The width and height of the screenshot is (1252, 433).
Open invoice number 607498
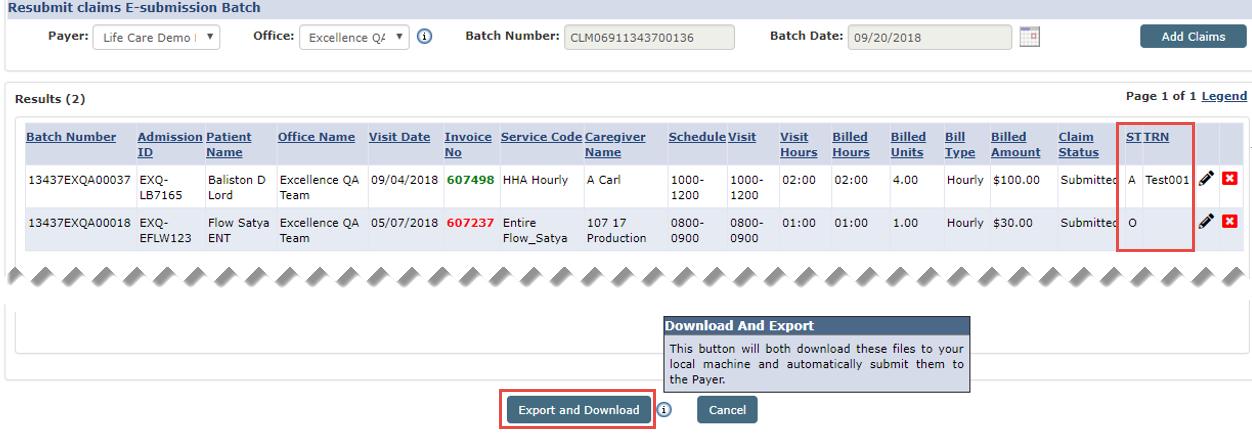coord(469,180)
